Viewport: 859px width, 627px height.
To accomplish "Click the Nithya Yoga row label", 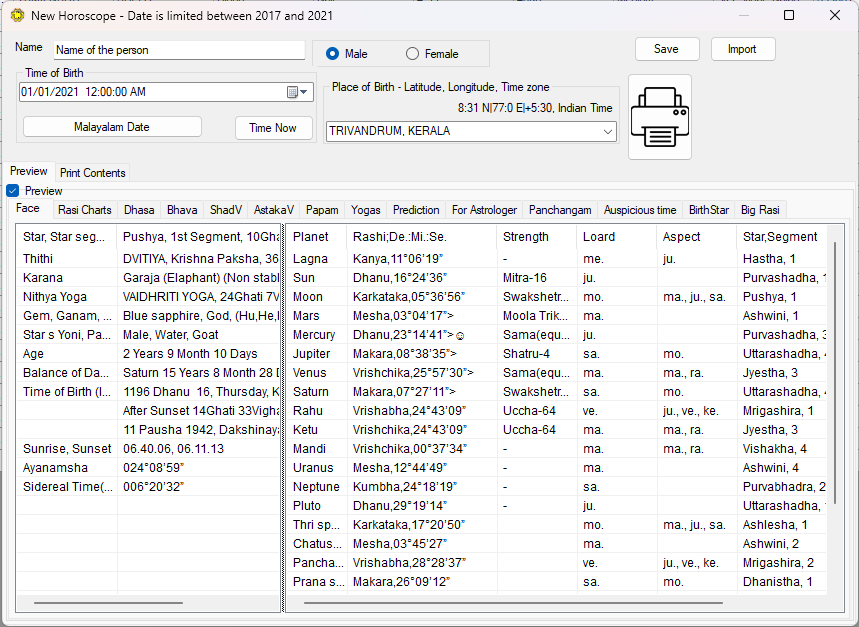I will [x=55, y=297].
